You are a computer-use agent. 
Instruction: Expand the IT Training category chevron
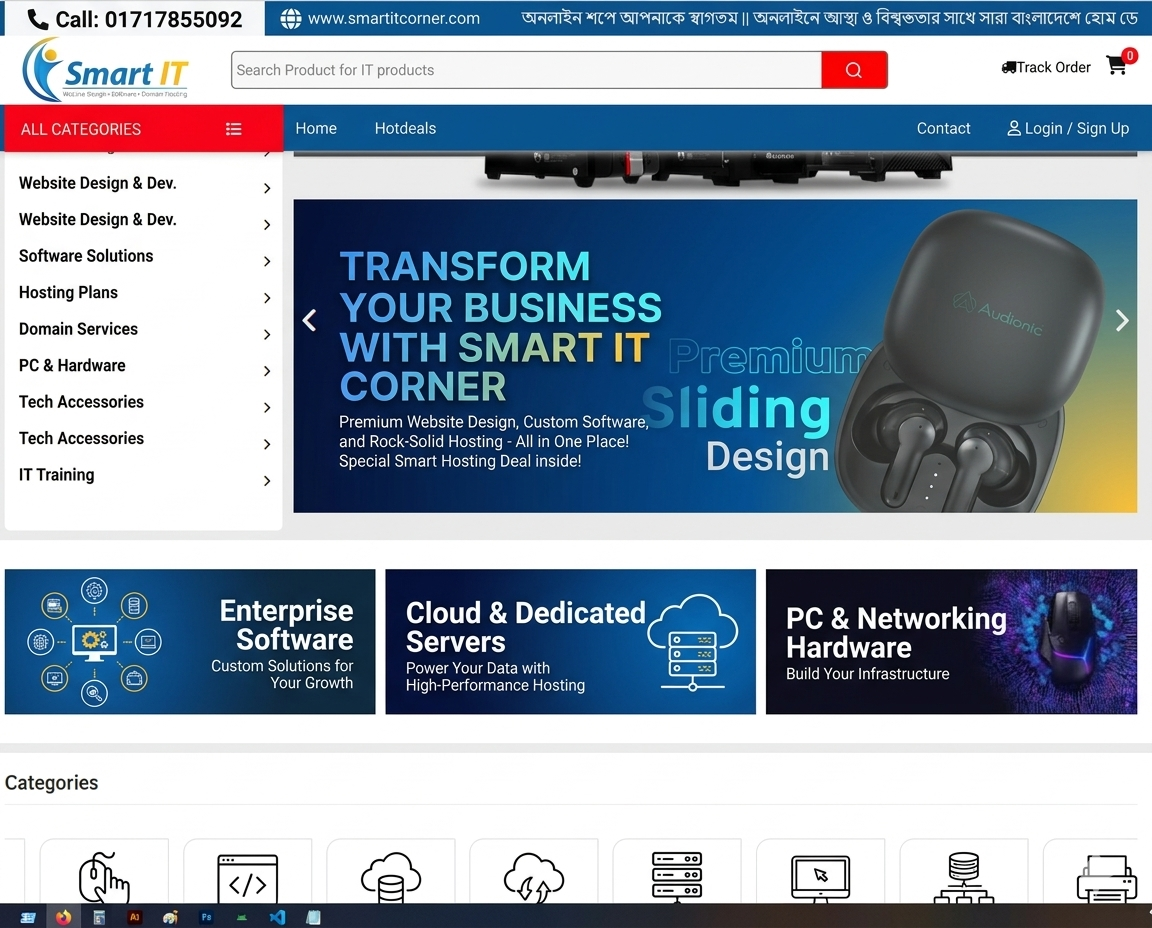pos(267,481)
